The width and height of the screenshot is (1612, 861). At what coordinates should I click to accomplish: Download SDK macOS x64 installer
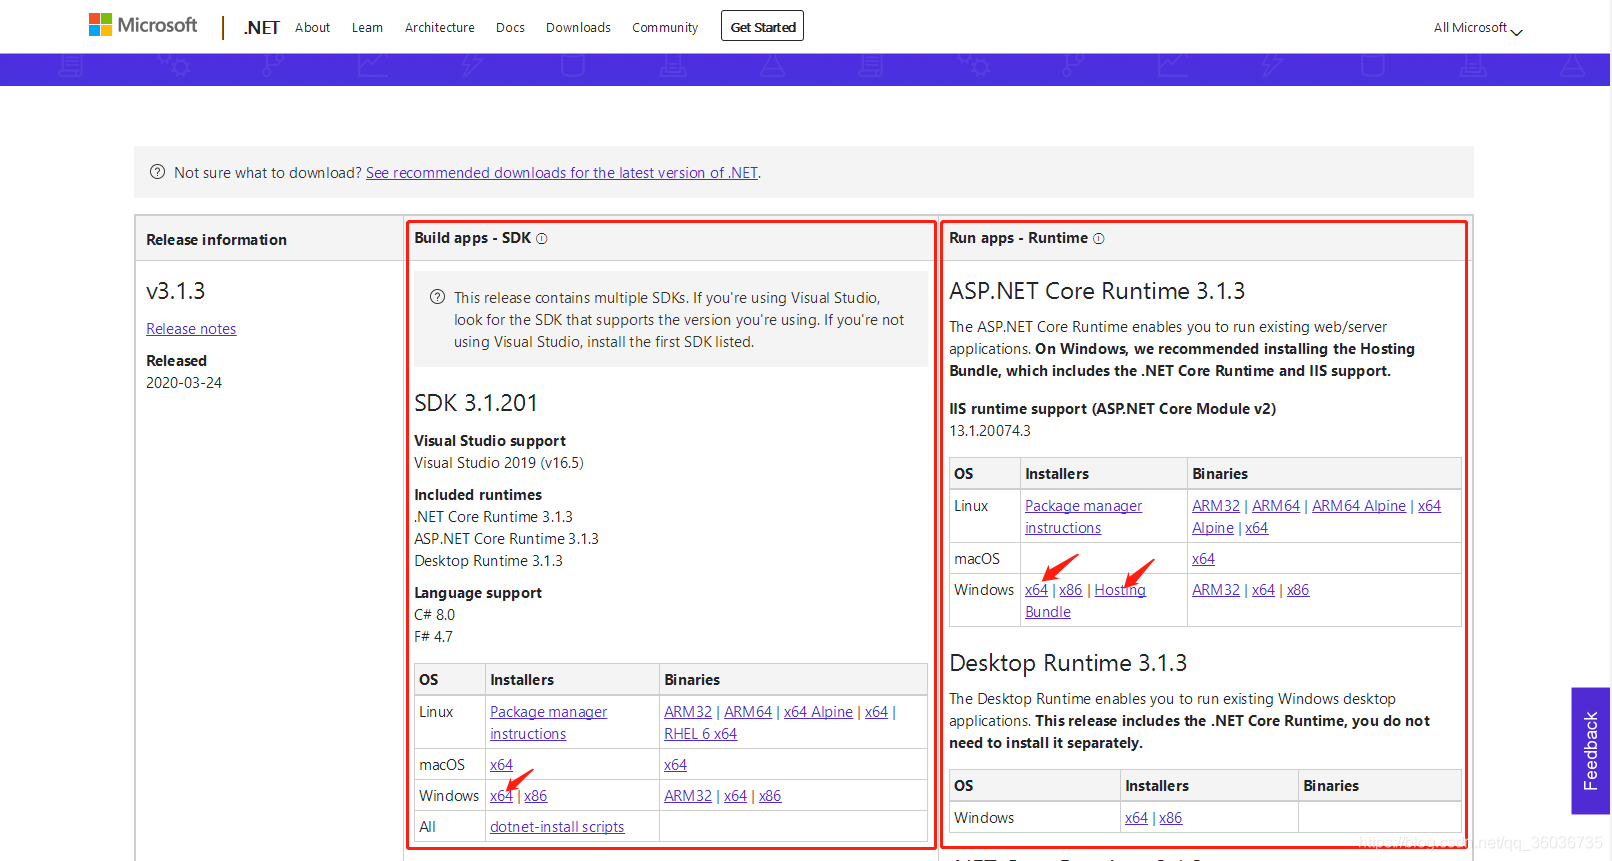[501, 765]
